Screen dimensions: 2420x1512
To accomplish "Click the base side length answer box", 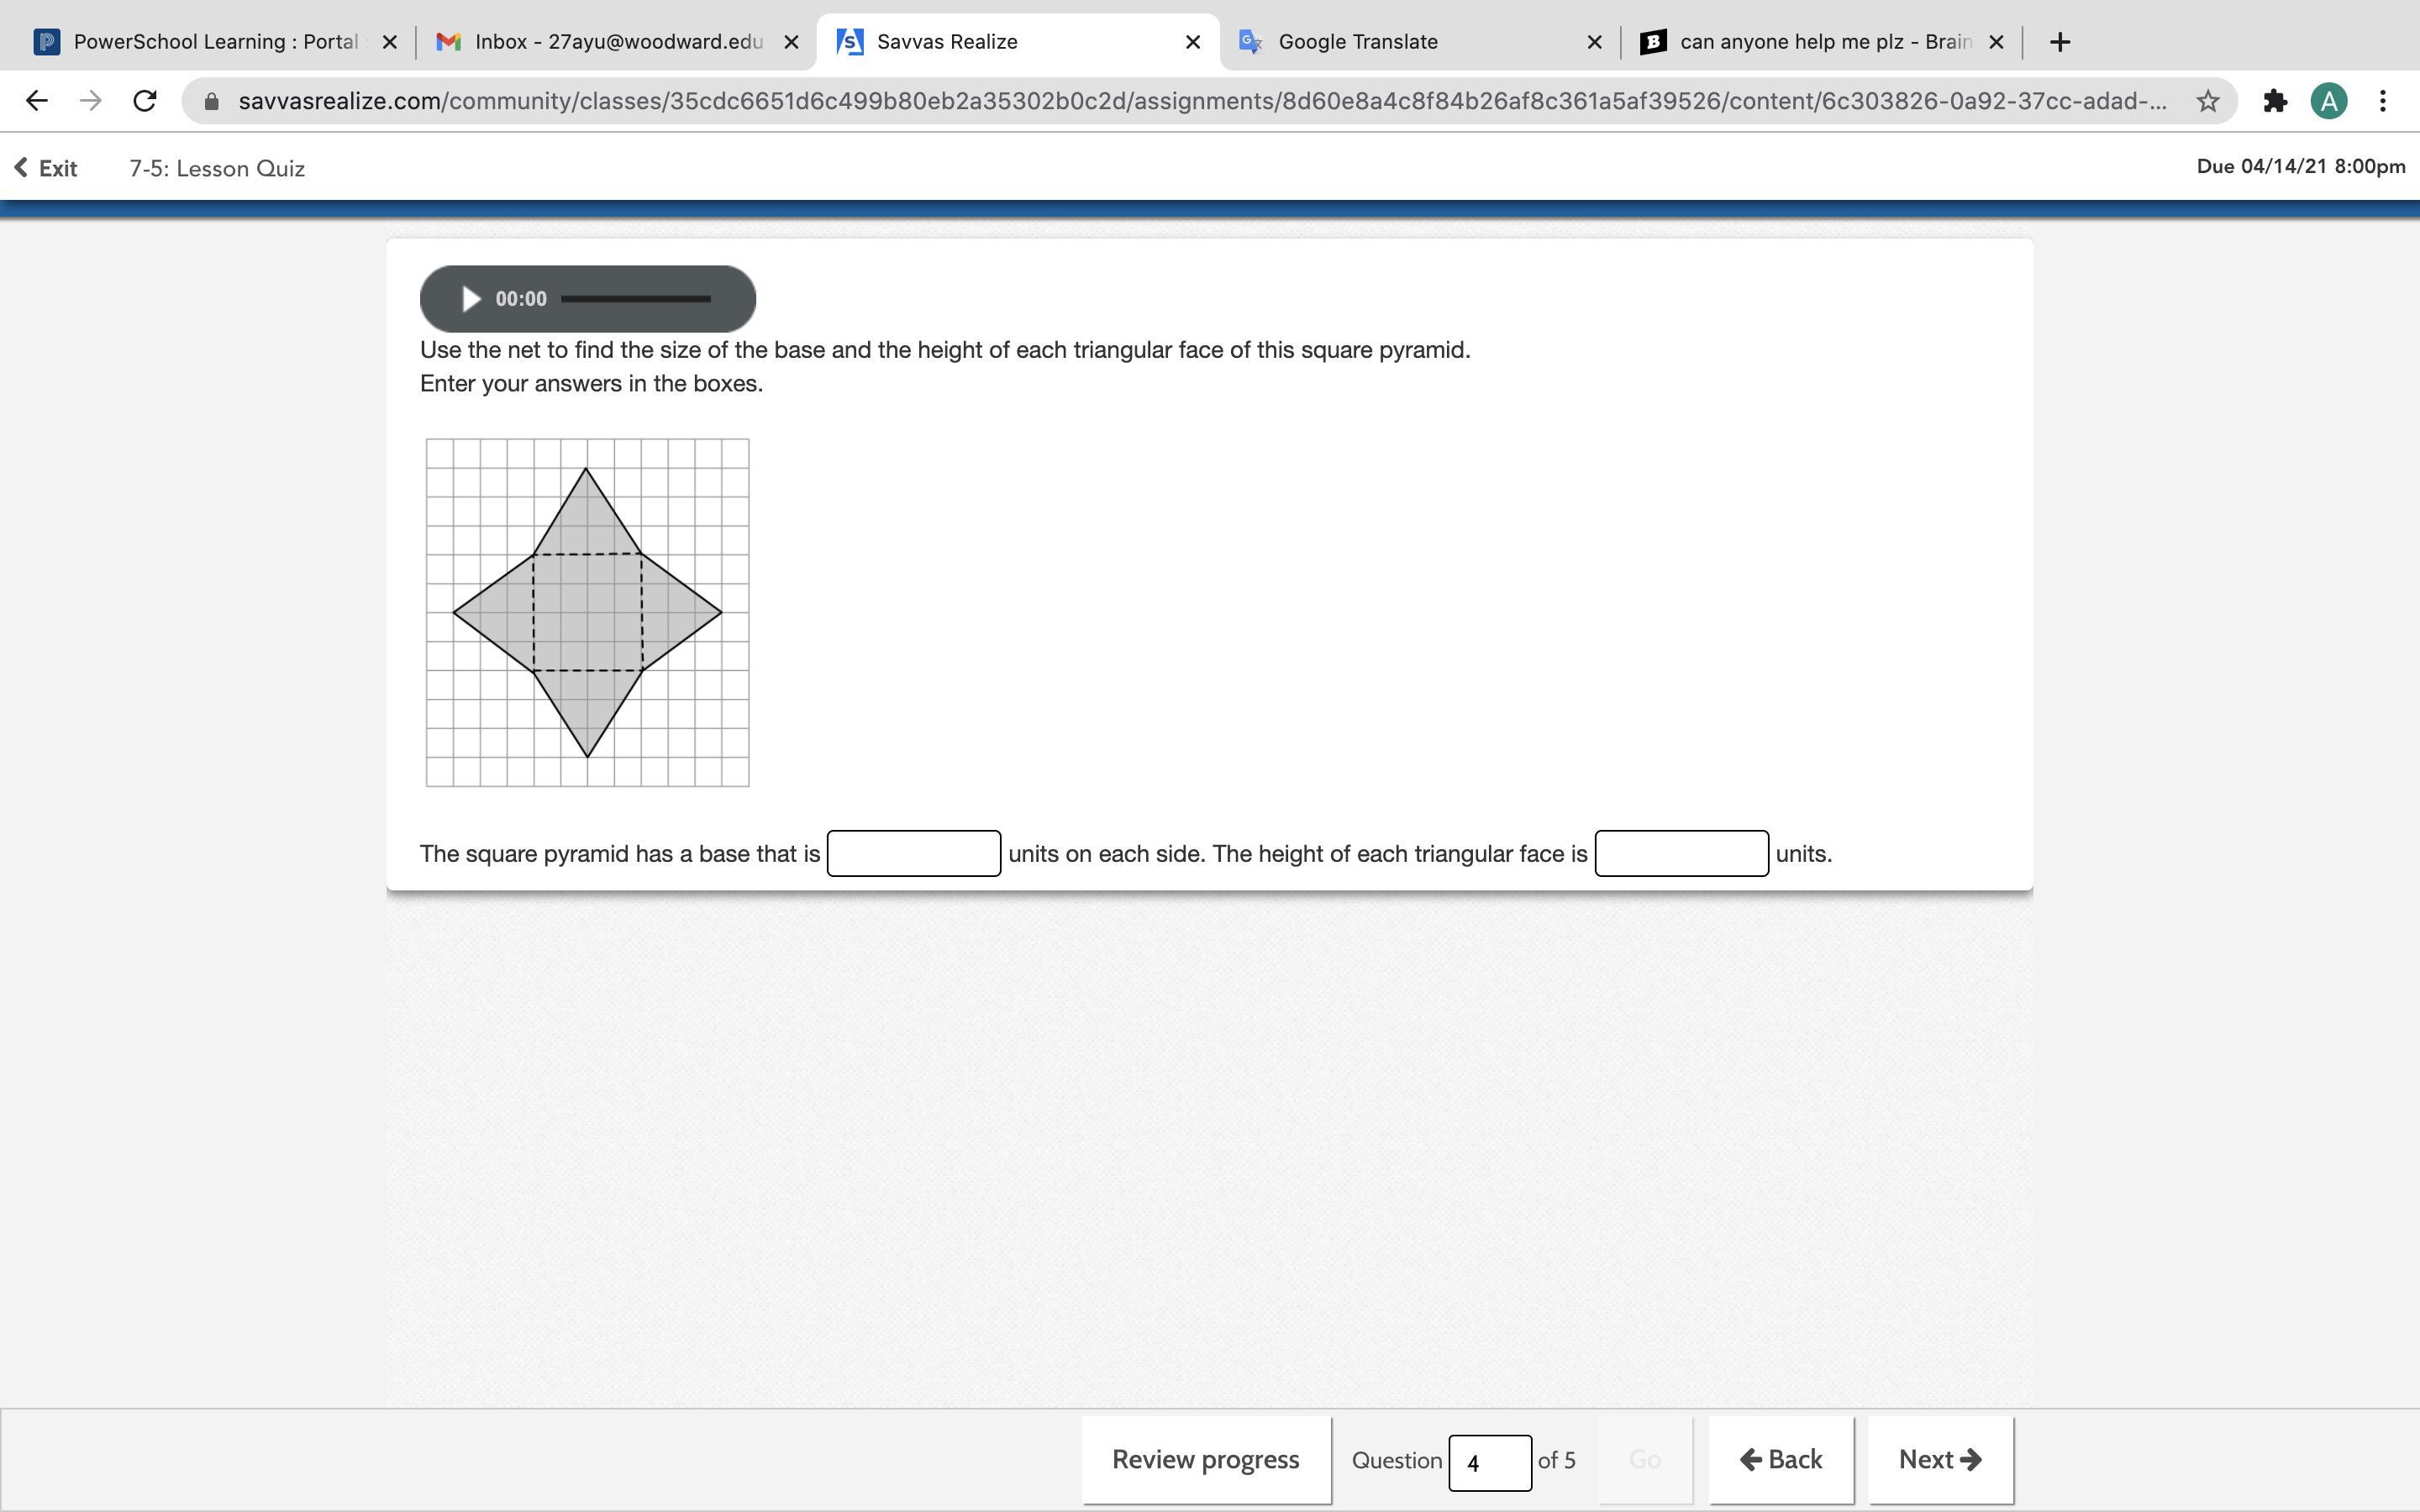I will (x=913, y=853).
